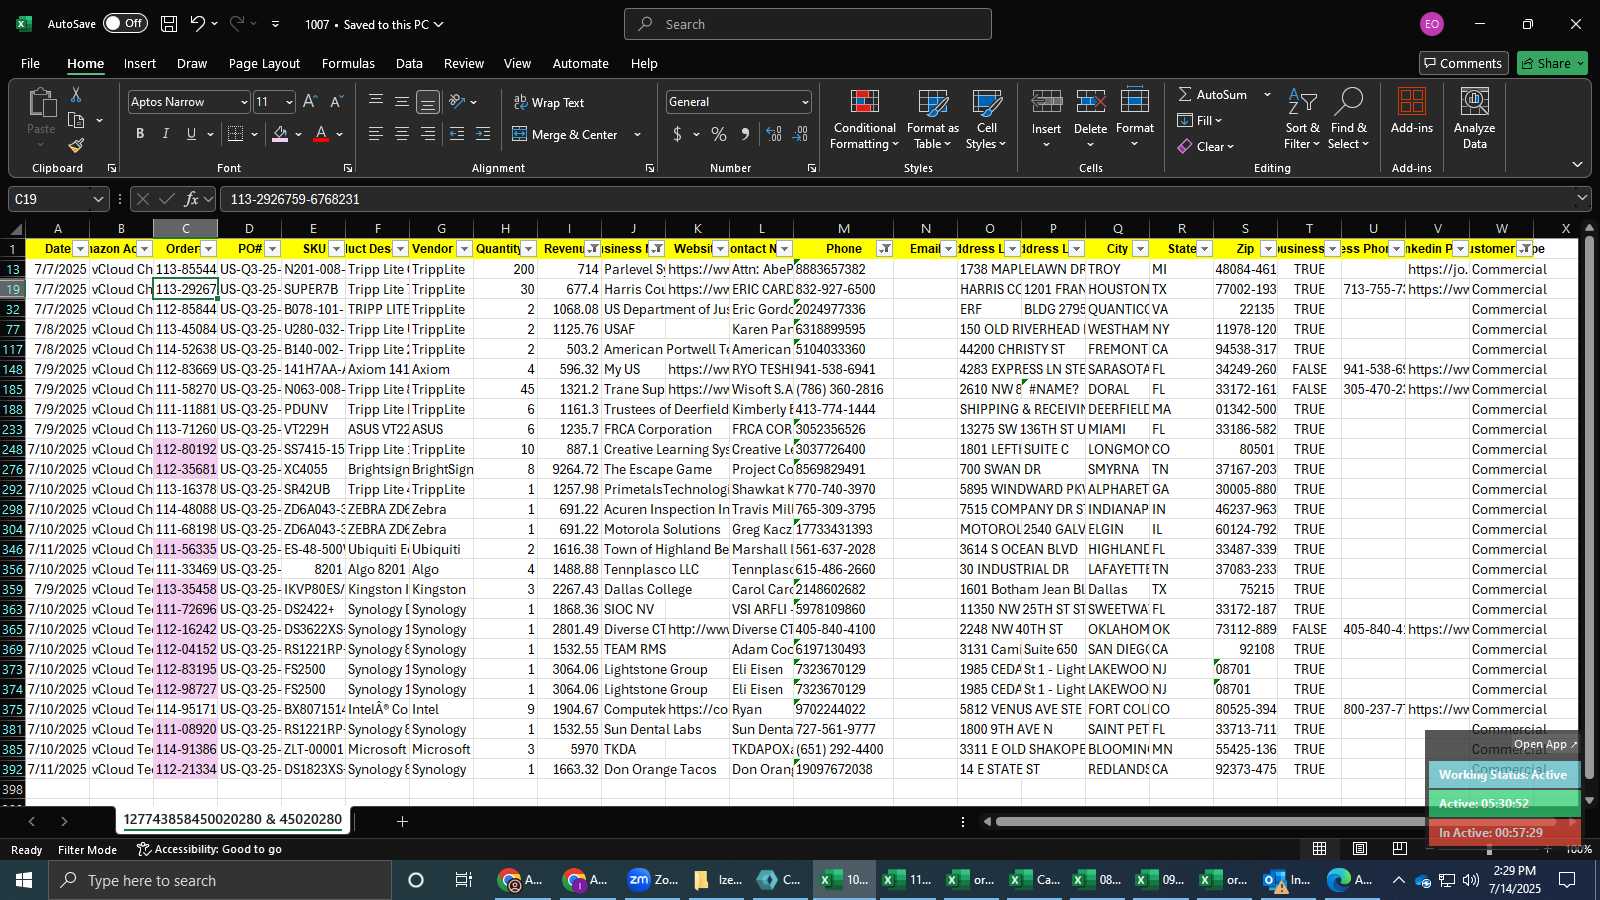
Task: Switch to Normal view in status bar
Action: [x=1320, y=849]
